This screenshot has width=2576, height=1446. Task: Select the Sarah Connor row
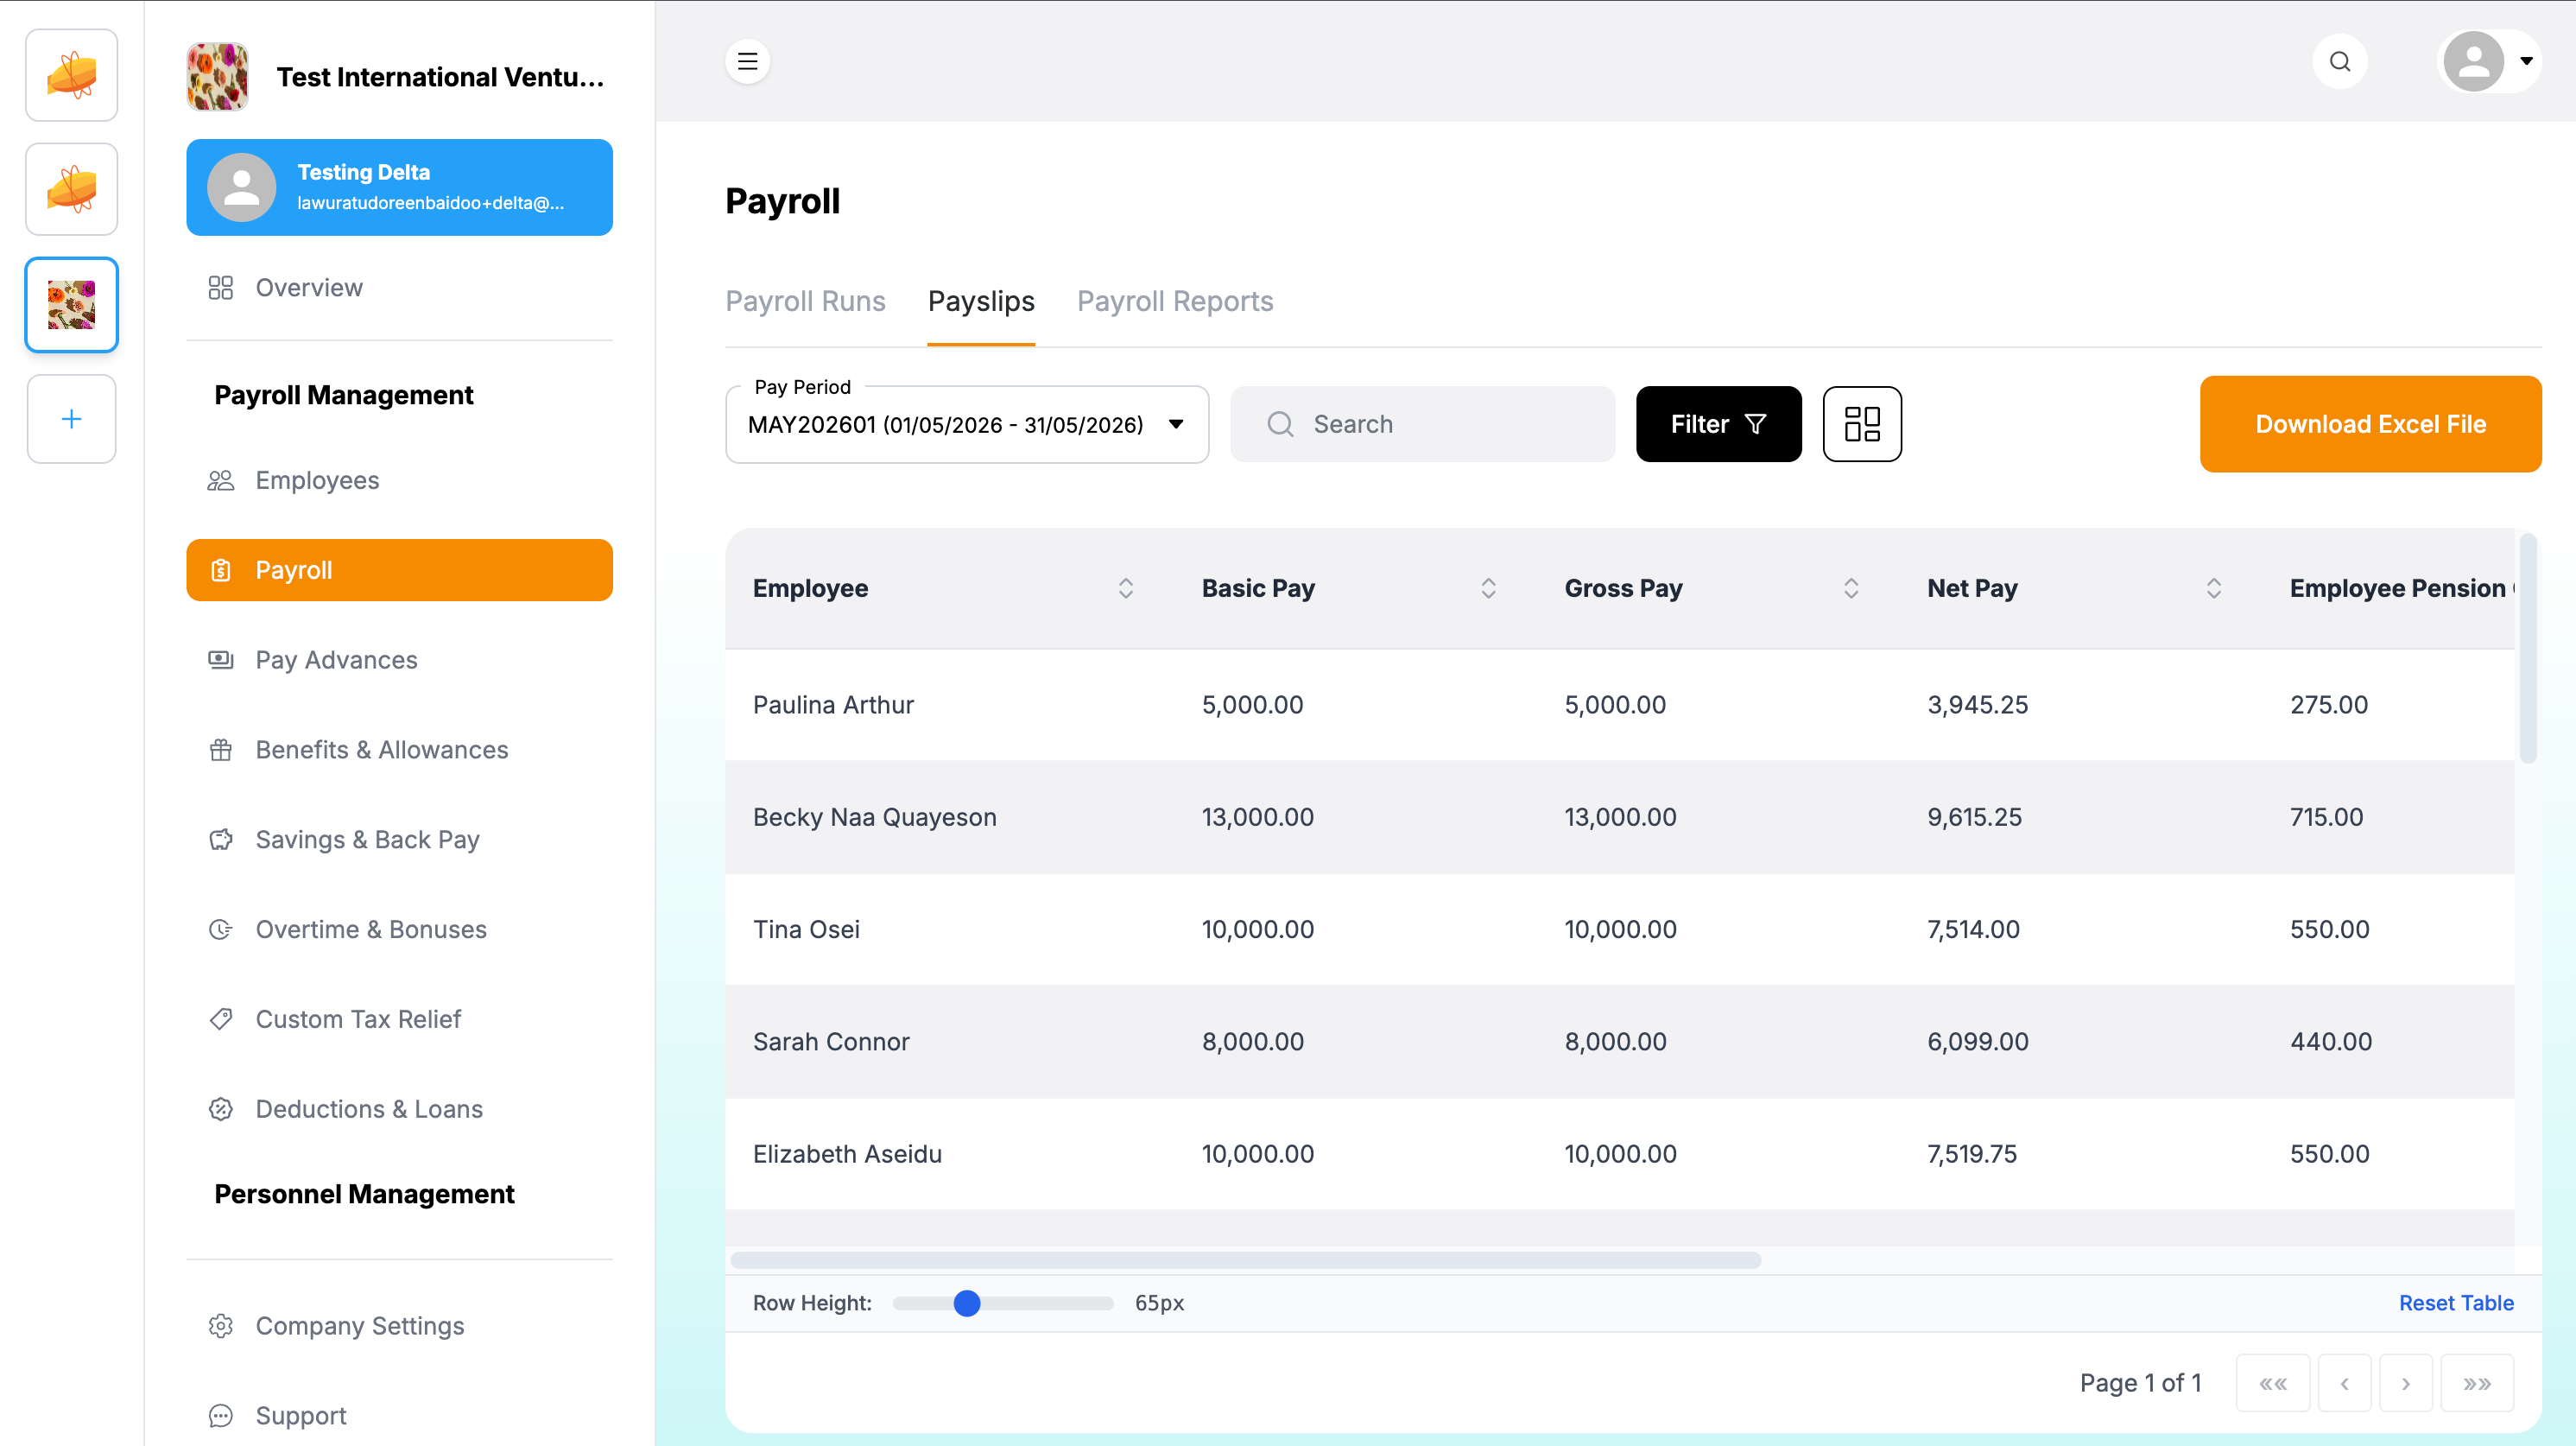1619,1041
